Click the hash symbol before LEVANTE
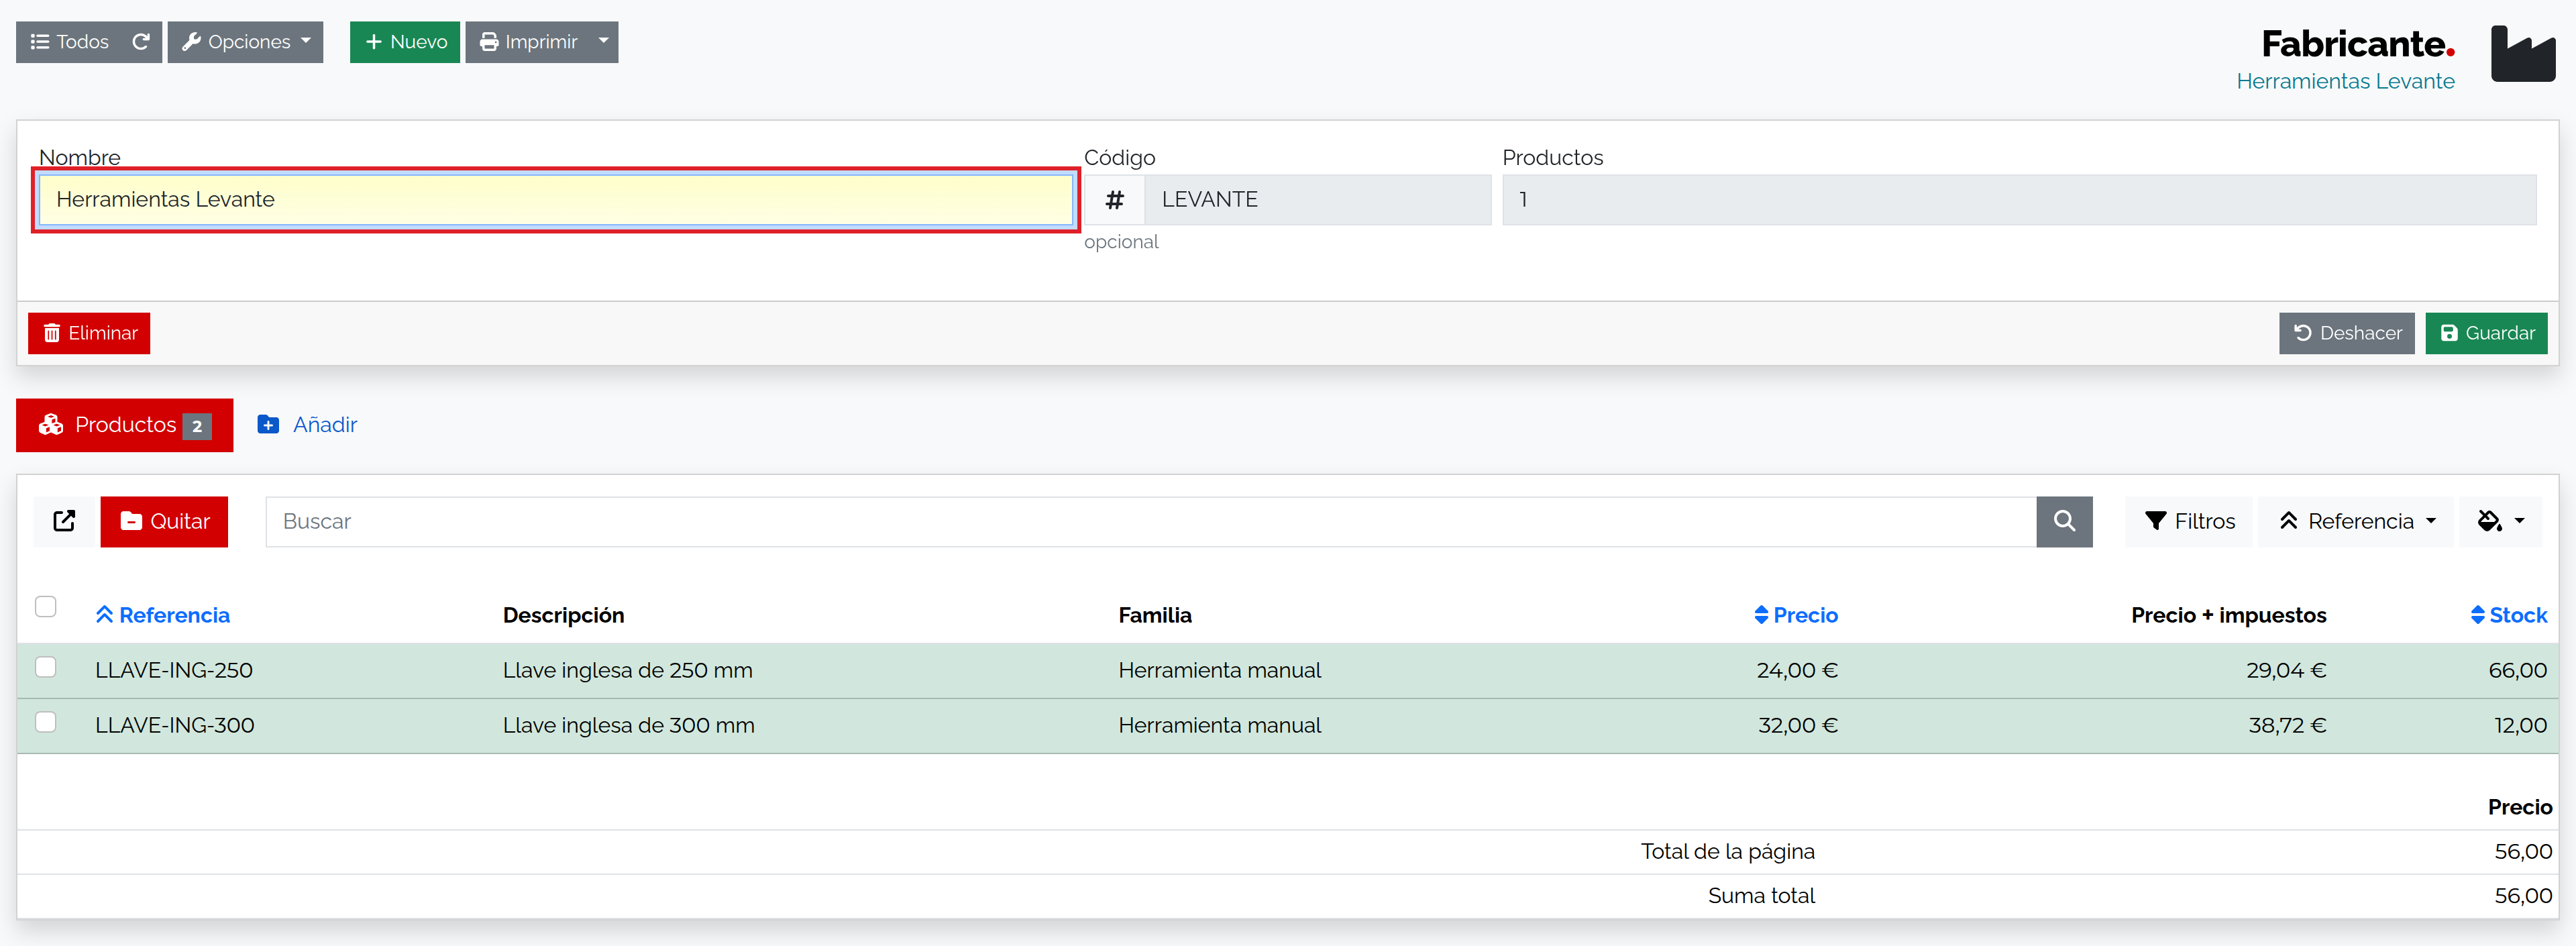This screenshot has height=946, width=2576. pyautogui.click(x=1114, y=200)
